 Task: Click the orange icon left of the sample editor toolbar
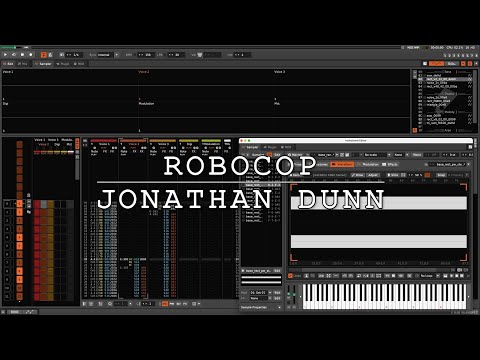coord(290,276)
